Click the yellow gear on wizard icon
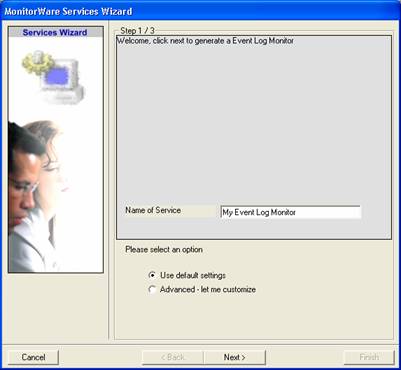Viewport: 401px width, 370px height. [x=38, y=63]
